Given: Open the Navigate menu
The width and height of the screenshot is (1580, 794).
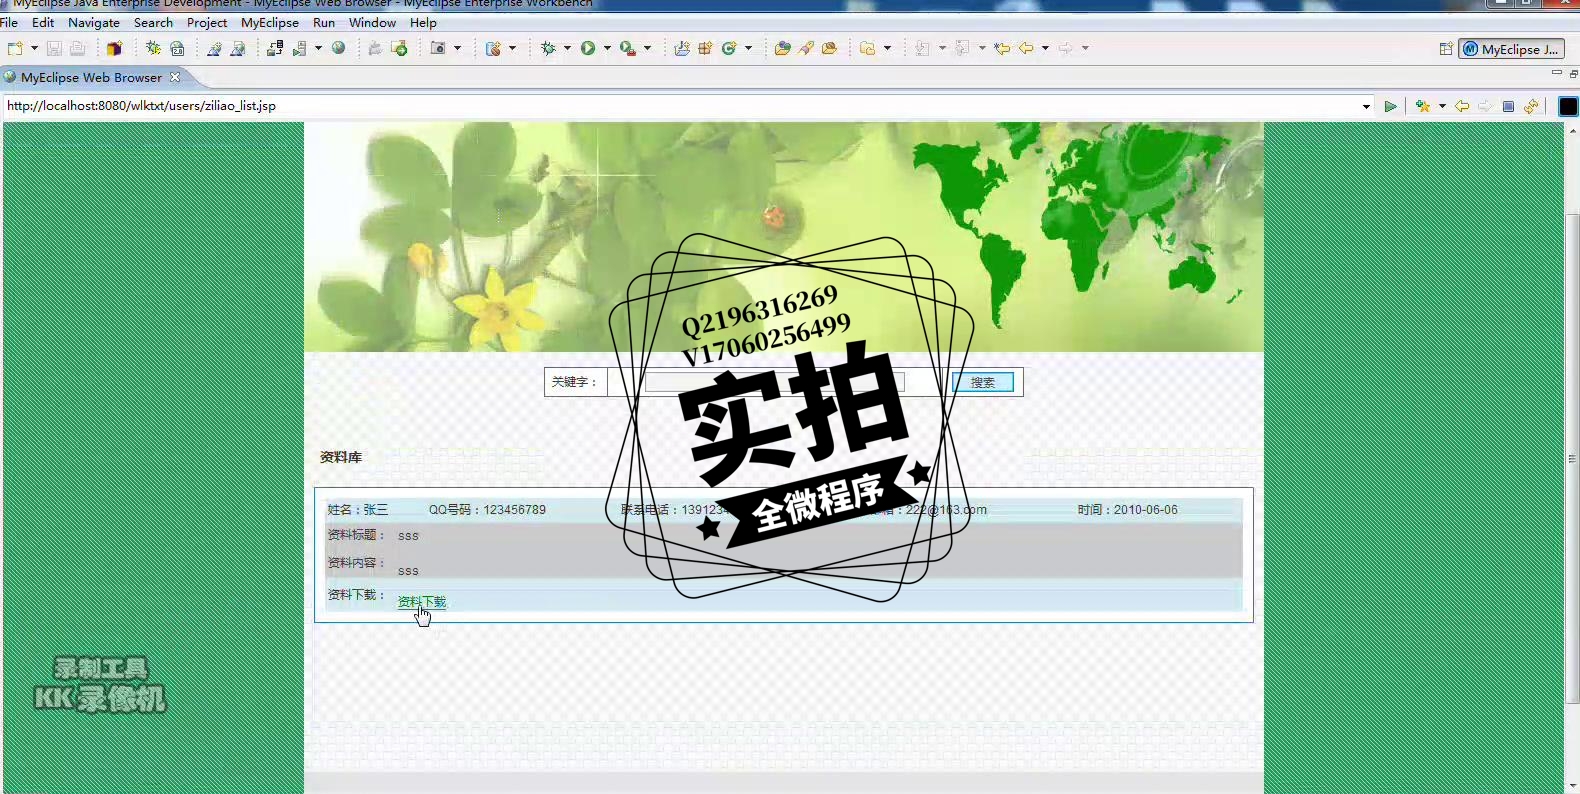Looking at the screenshot, I should 94,22.
